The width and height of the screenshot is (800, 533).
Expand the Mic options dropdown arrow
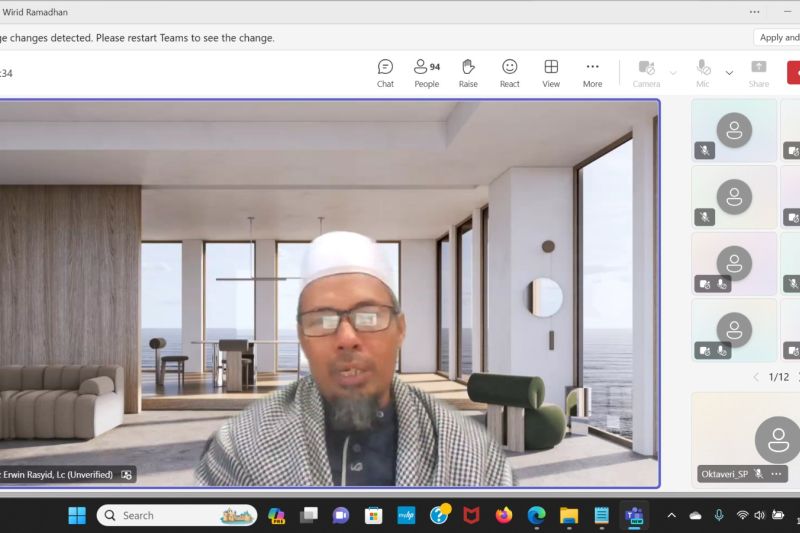point(729,72)
